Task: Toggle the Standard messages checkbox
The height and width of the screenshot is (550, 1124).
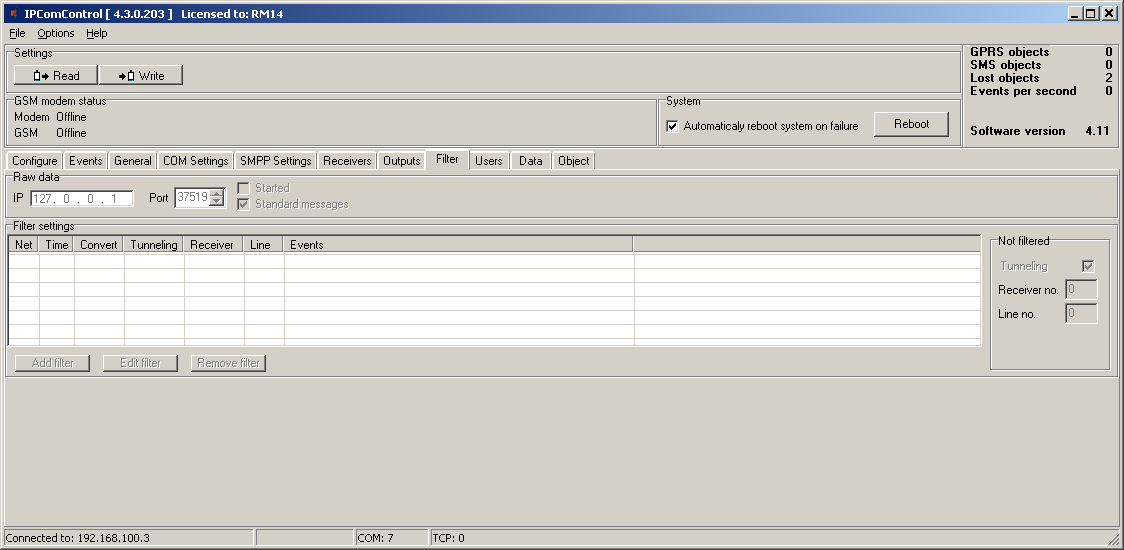Action: 243,204
